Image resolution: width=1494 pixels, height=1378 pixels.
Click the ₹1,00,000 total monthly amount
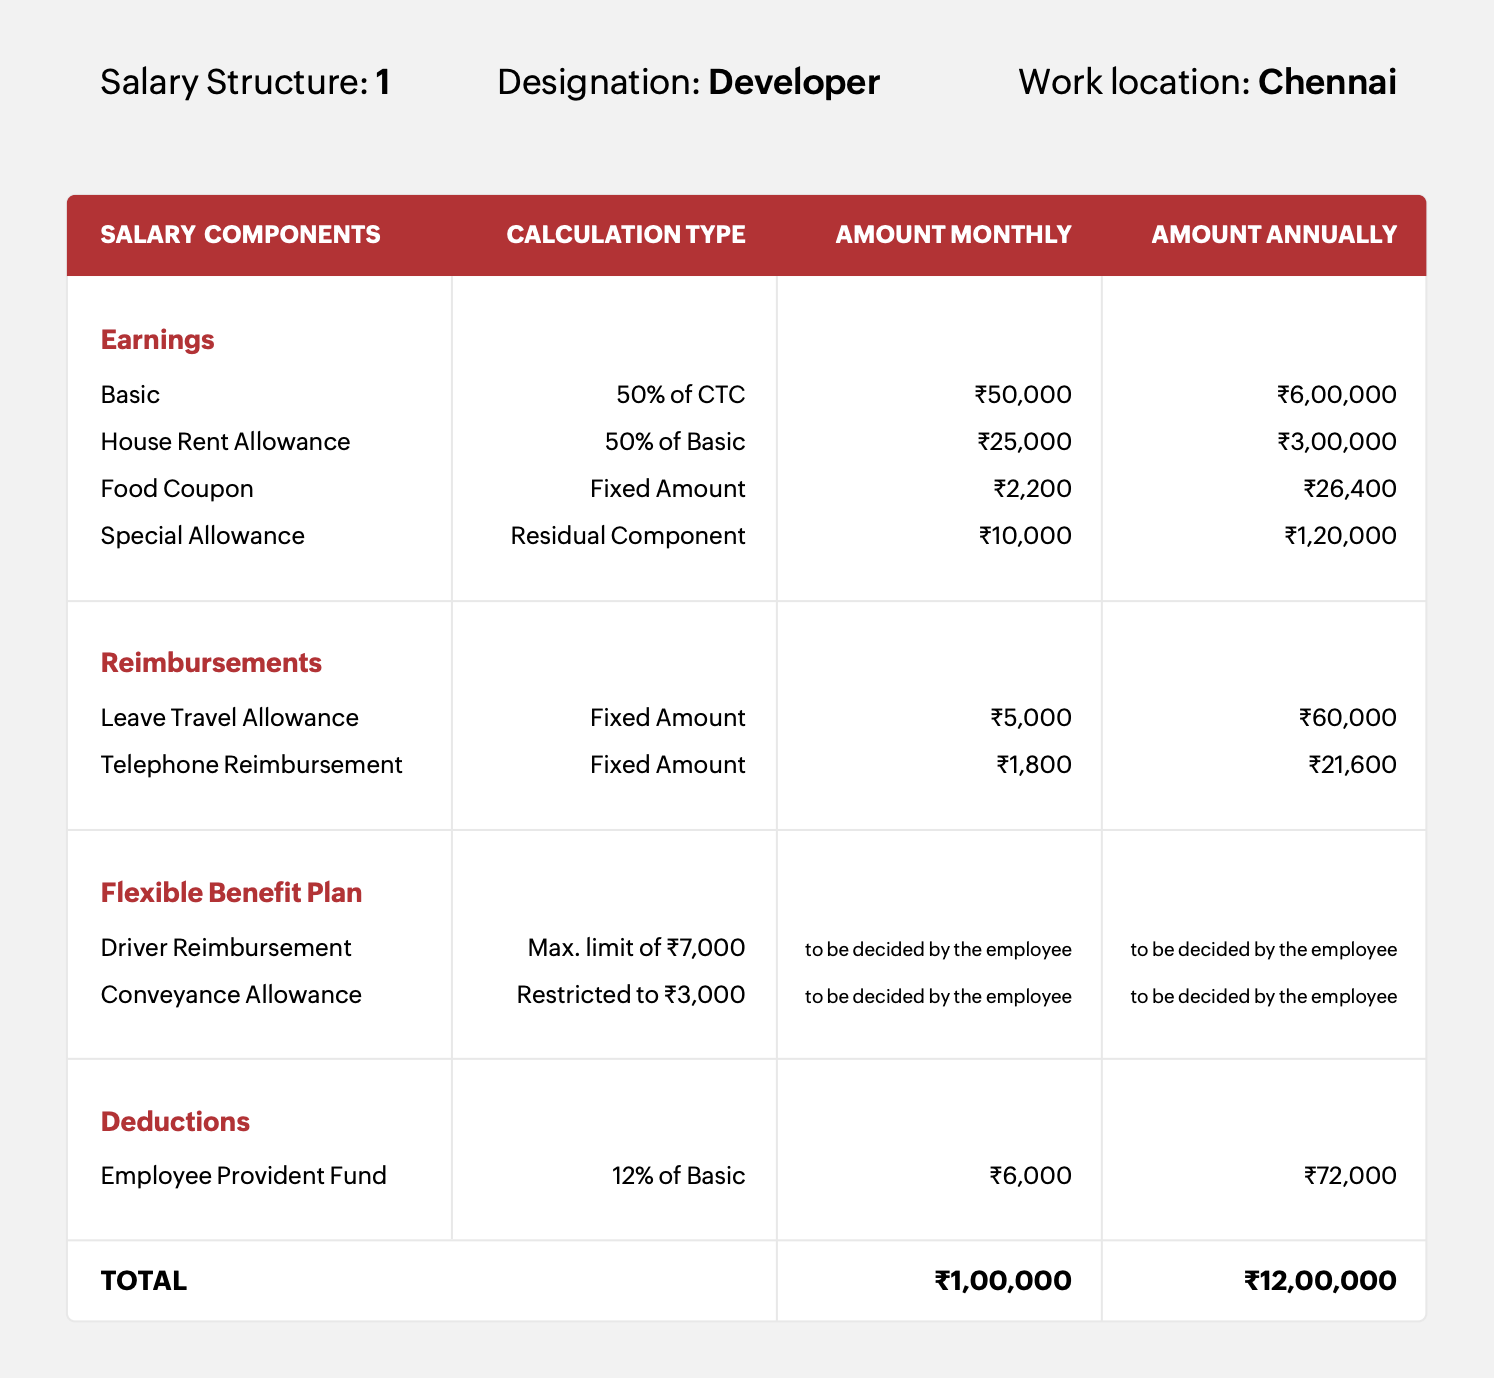coord(1003,1281)
